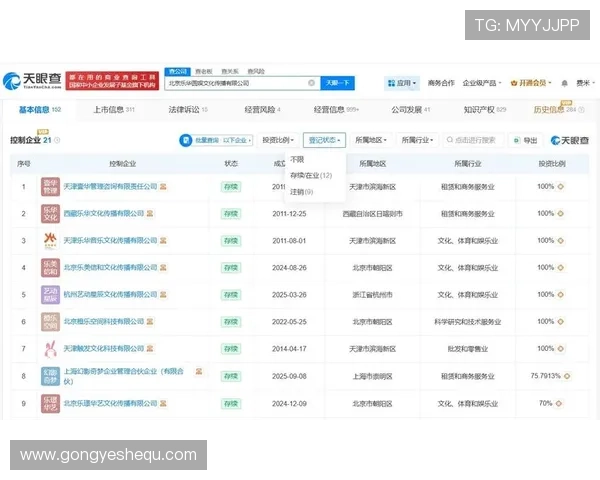The height and width of the screenshot is (480, 600).
Task: Click the help icon next to 历史信息 284
Action: [581, 110]
